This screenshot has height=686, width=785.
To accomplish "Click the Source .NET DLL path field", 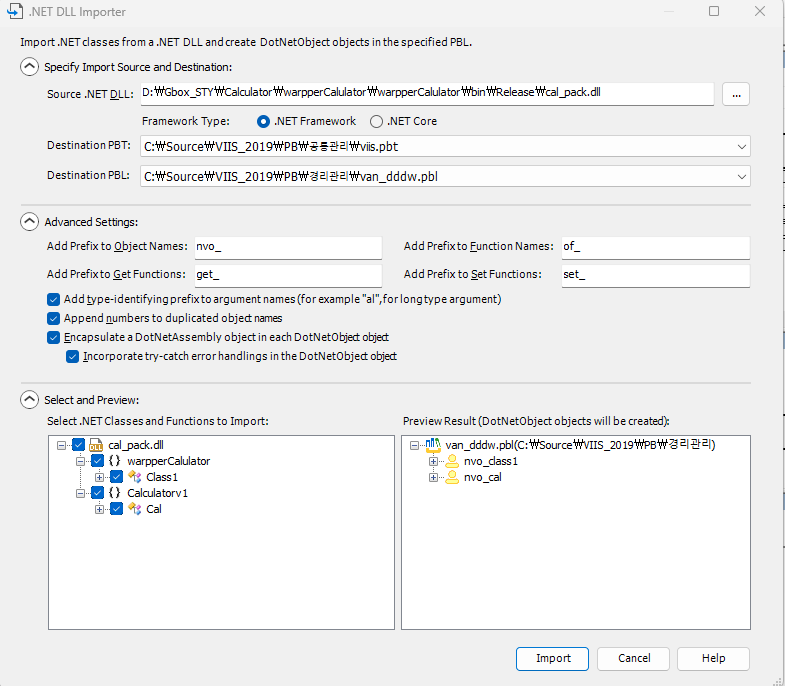I will click(x=427, y=94).
